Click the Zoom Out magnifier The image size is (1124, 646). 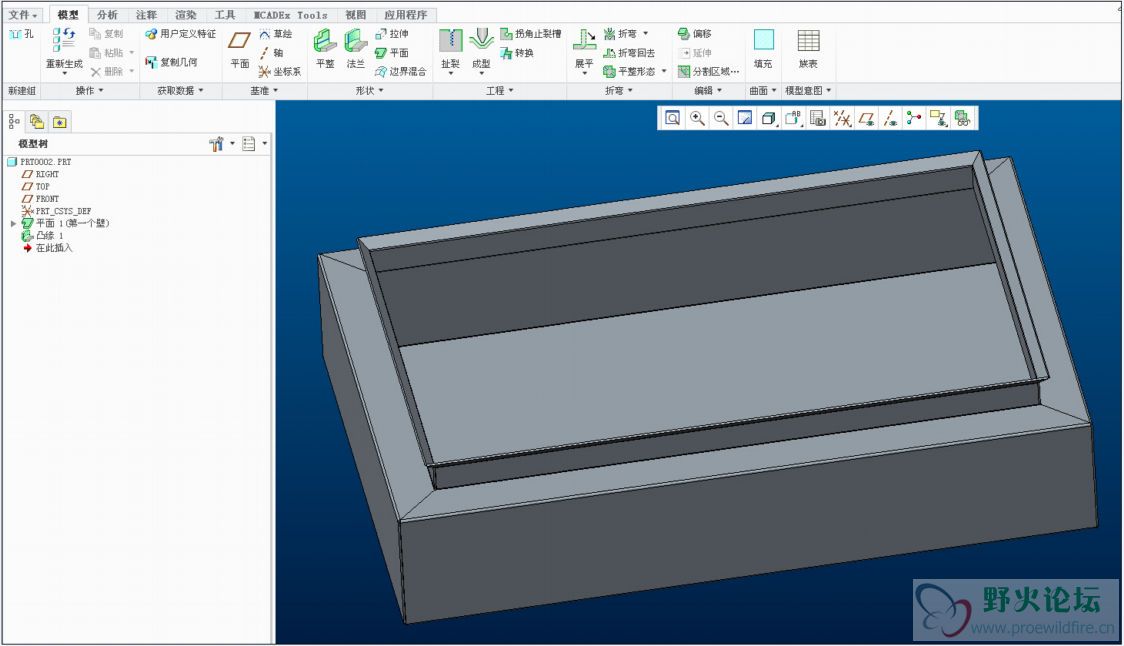pos(721,118)
